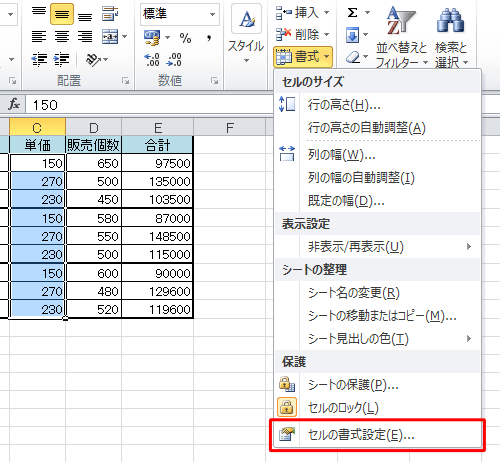Click the clear eraser icon
Viewport: 500px width, 462px height.
tap(352, 57)
